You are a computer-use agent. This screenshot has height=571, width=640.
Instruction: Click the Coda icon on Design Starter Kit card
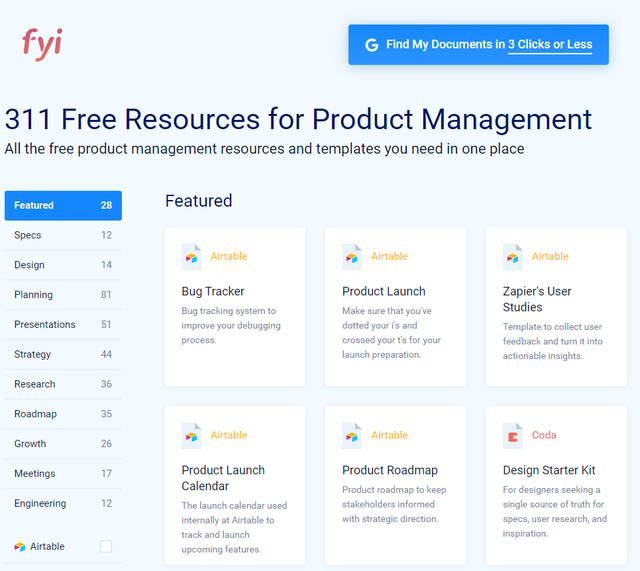pyautogui.click(x=512, y=436)
